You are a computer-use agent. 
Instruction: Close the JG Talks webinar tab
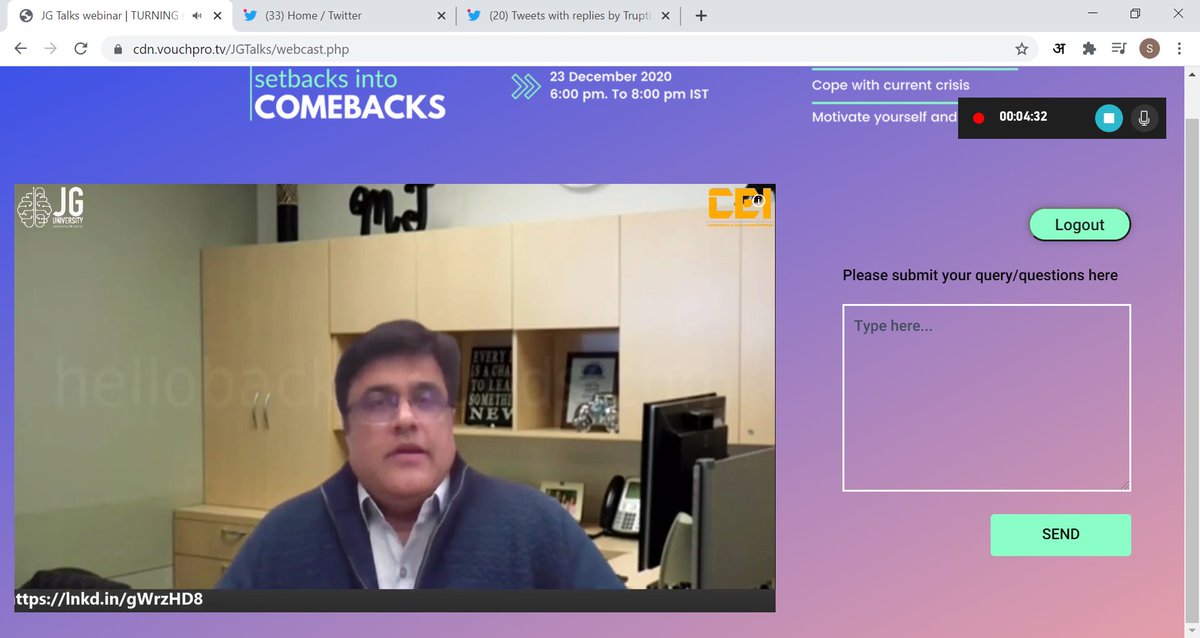[219, 16]
